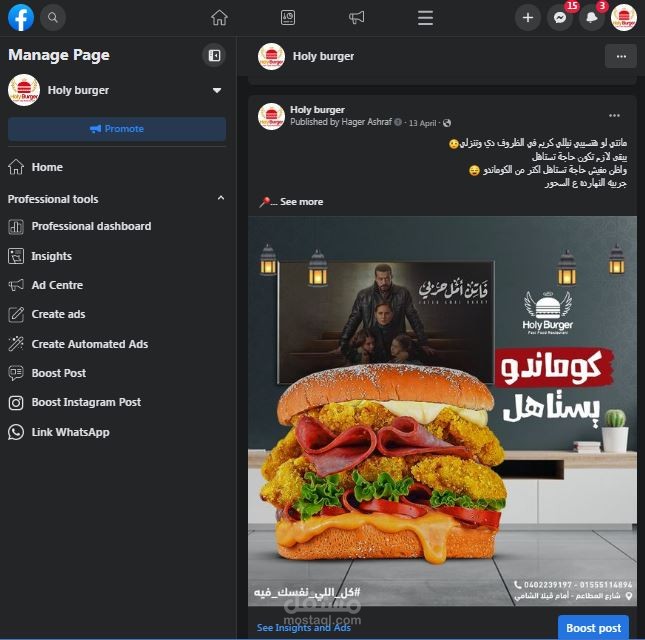
Task: Open the account profile avatar top right
Action: [624, 18]
